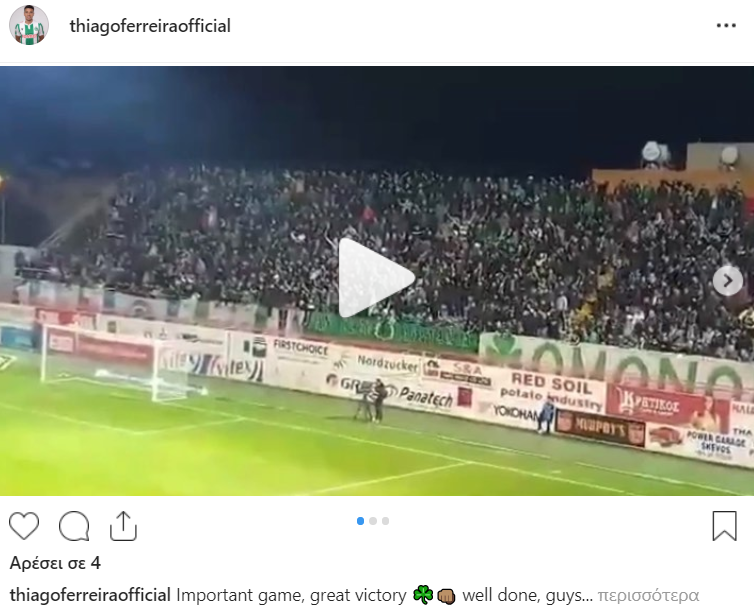
Task: Select the first carousel dot indicator
Action: coord(360,521)
